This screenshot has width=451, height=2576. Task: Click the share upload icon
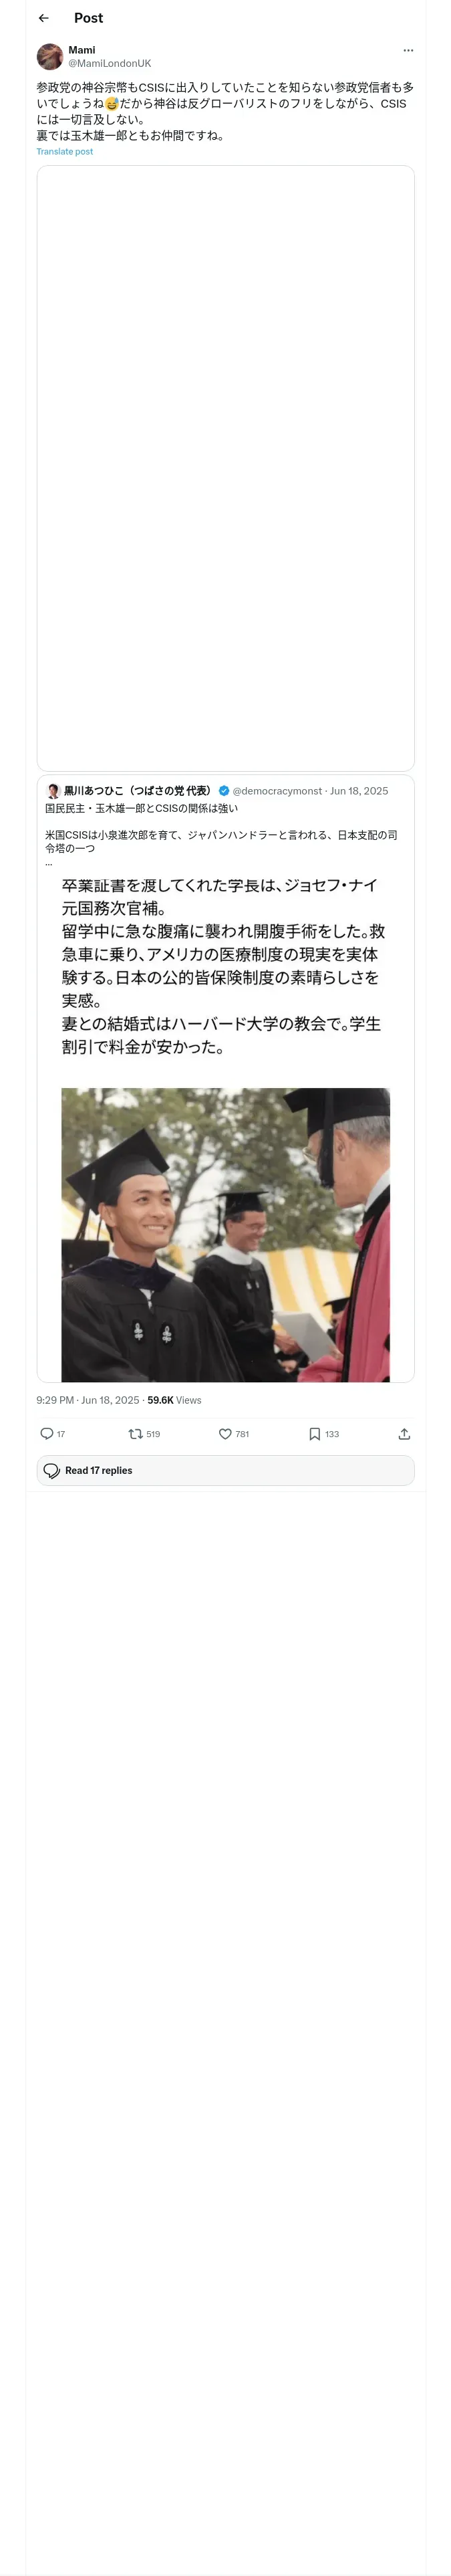(404, 1433)
